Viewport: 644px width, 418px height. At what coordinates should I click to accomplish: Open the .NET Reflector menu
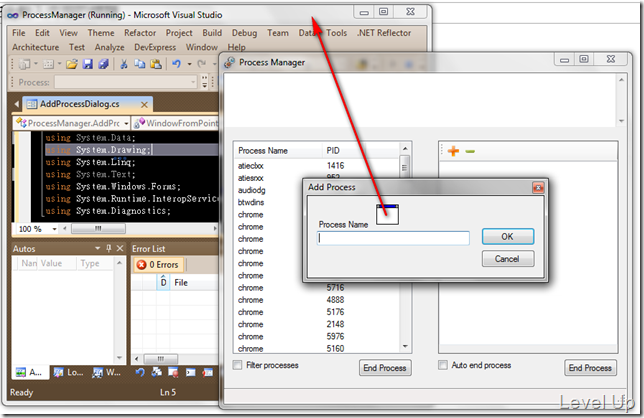point(384,33)
